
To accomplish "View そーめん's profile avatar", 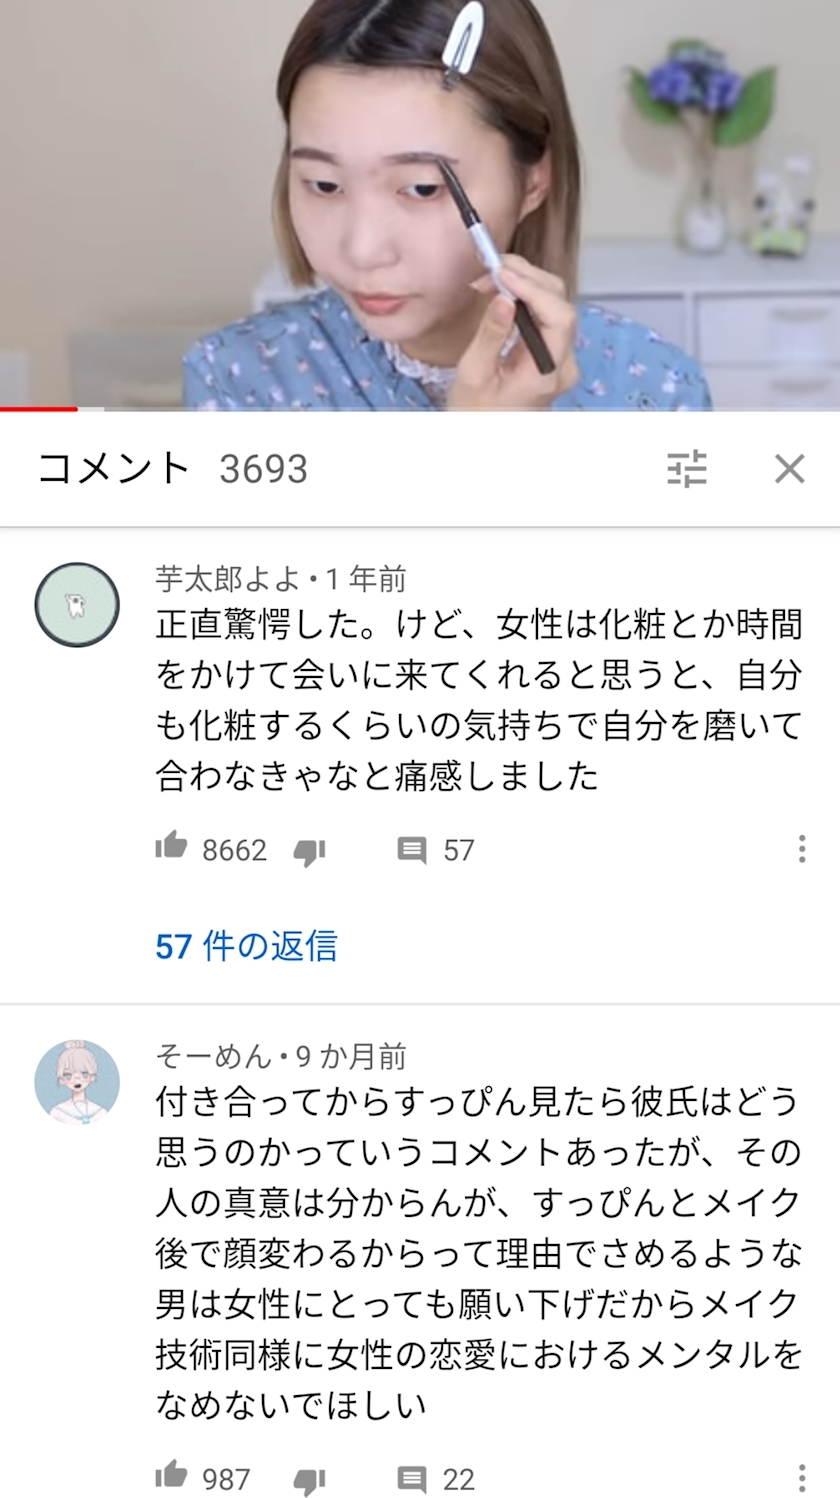I will tap(77, 1082).
